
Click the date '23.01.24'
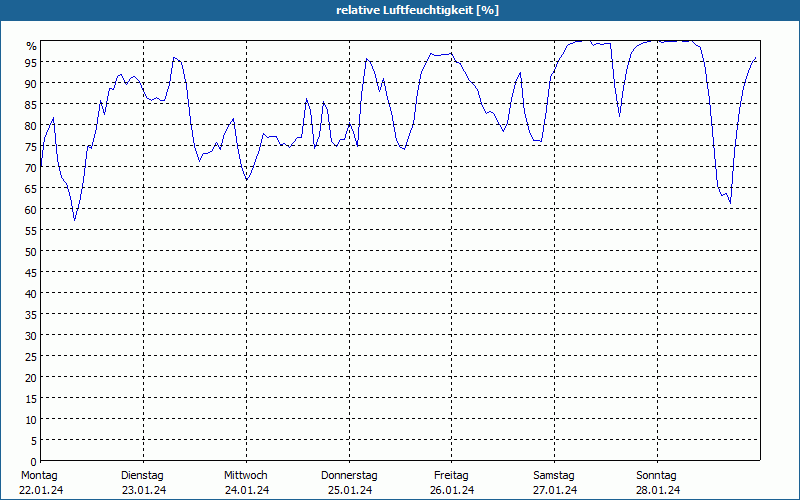[x=144, y=490]
